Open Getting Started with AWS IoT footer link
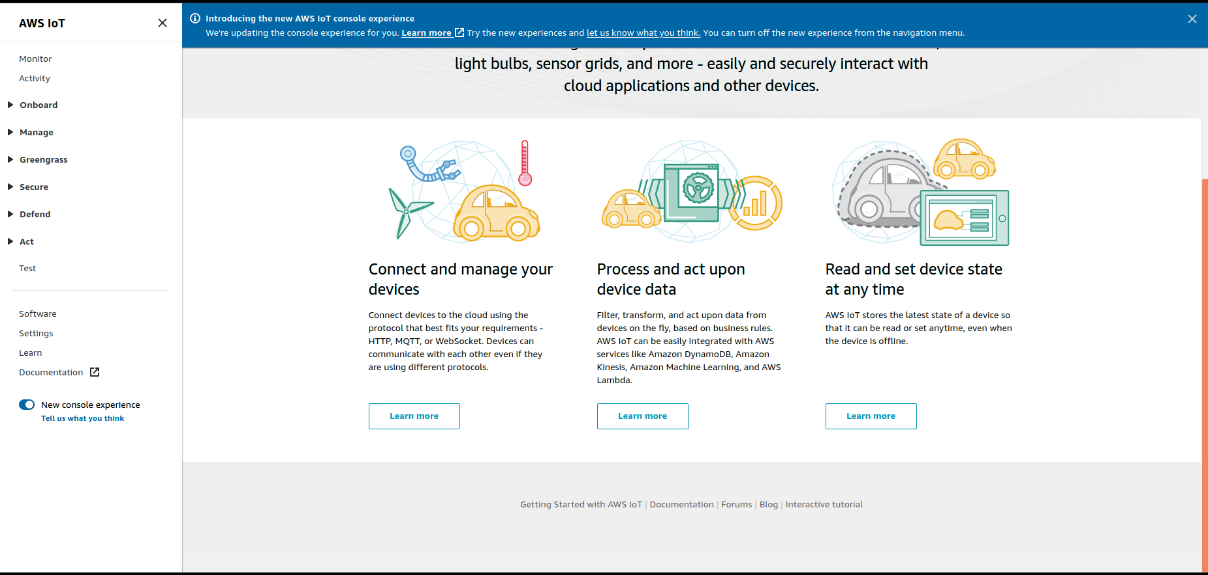This screenshot has width=1208, height=575. pyautogui.click(x=581, y=504)
